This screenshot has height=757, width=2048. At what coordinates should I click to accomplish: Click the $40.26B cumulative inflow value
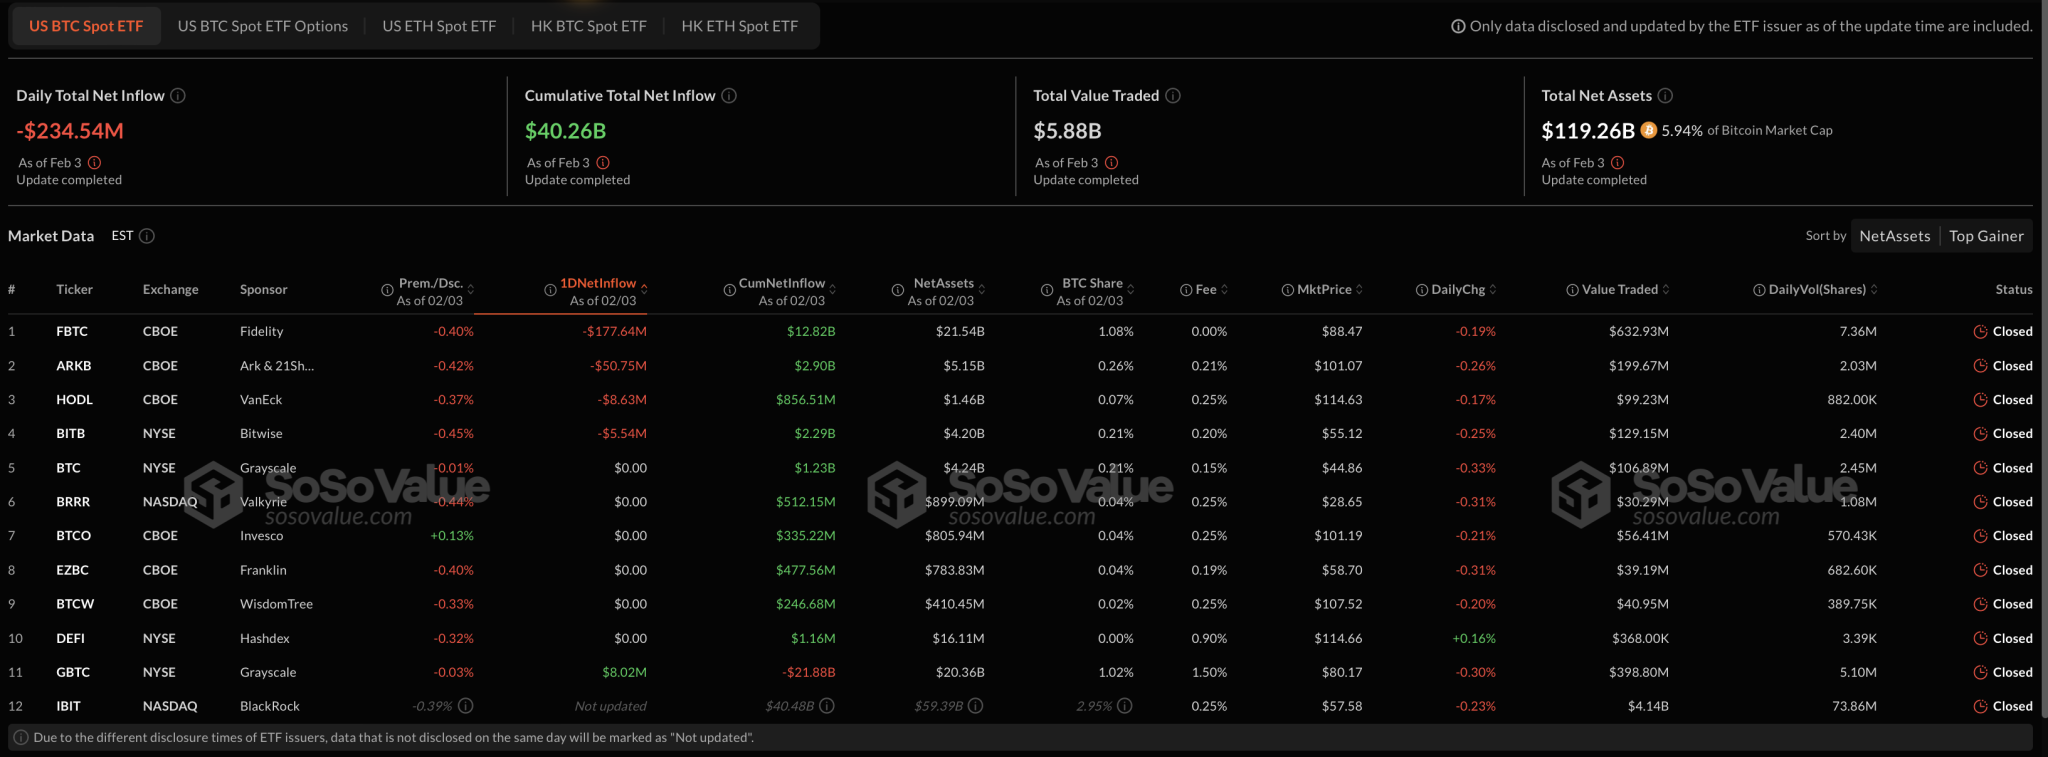pyautogui.click(x=566, y=131)
